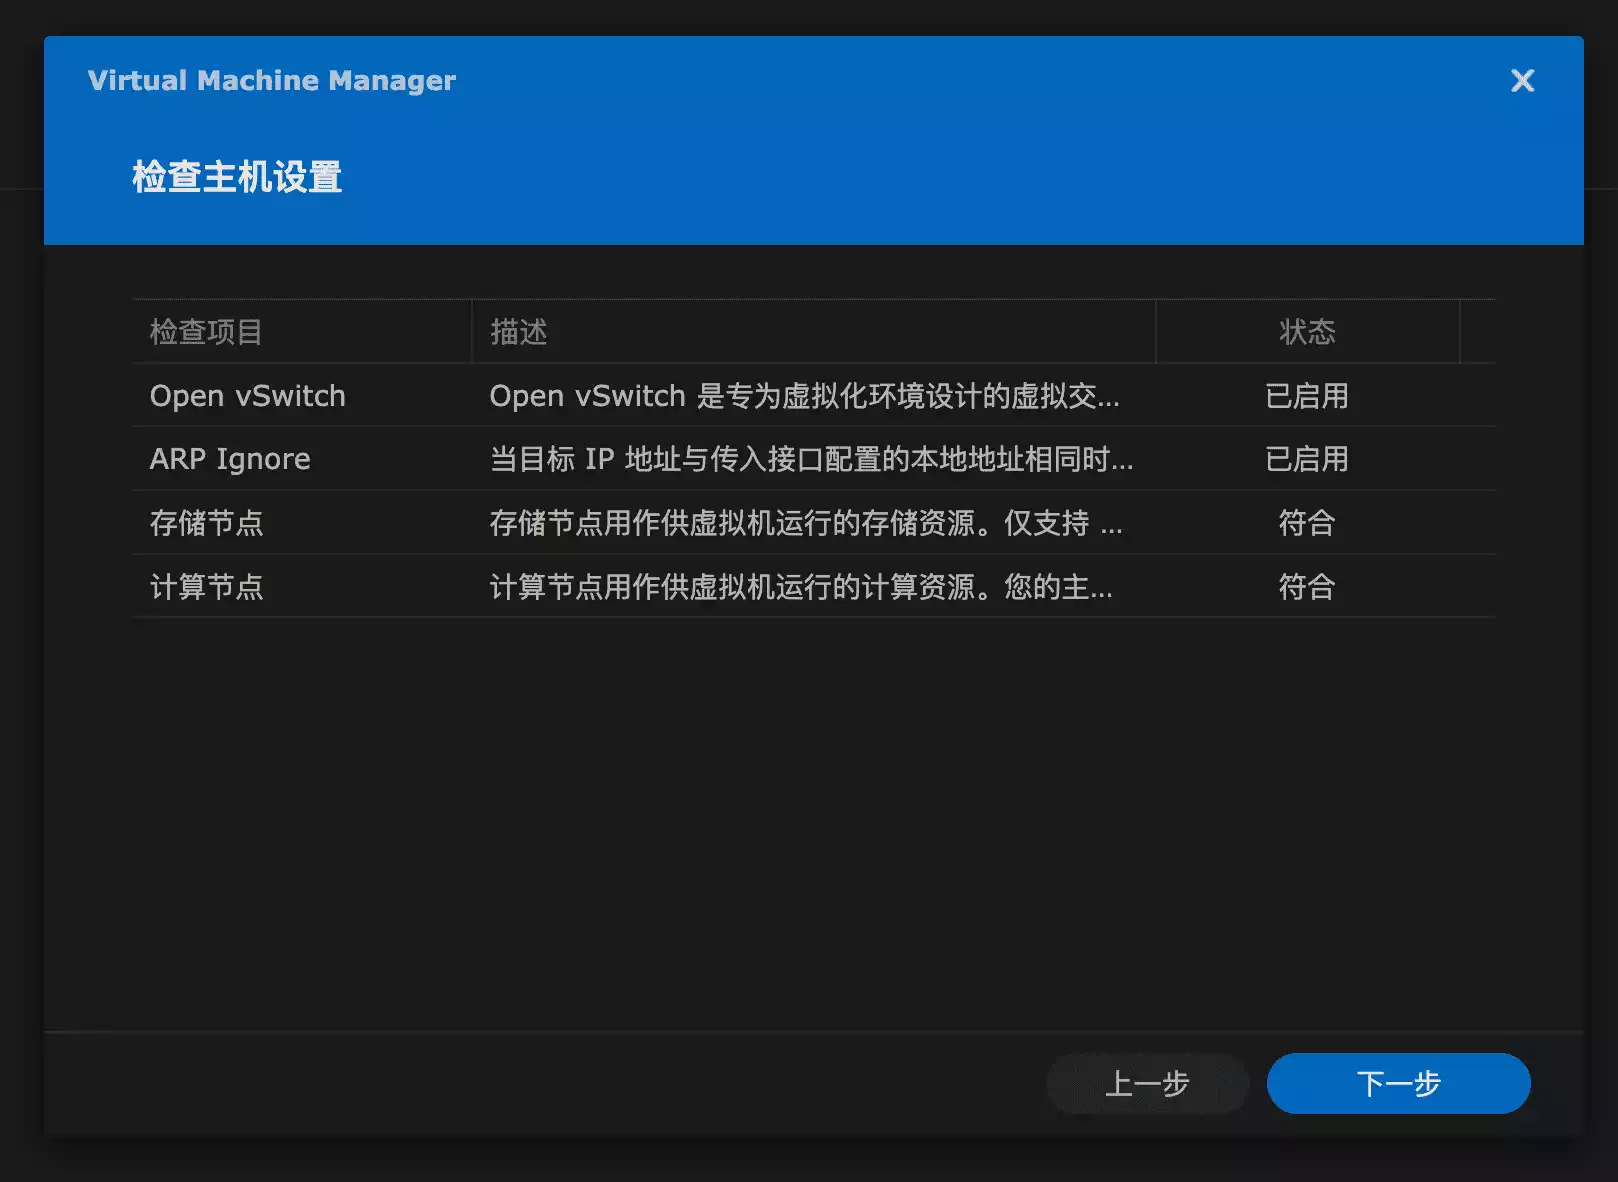Viewport: 1618px width, 1182px height.
Task: Click the ARP Ignore description text
Action: (811, 459)
